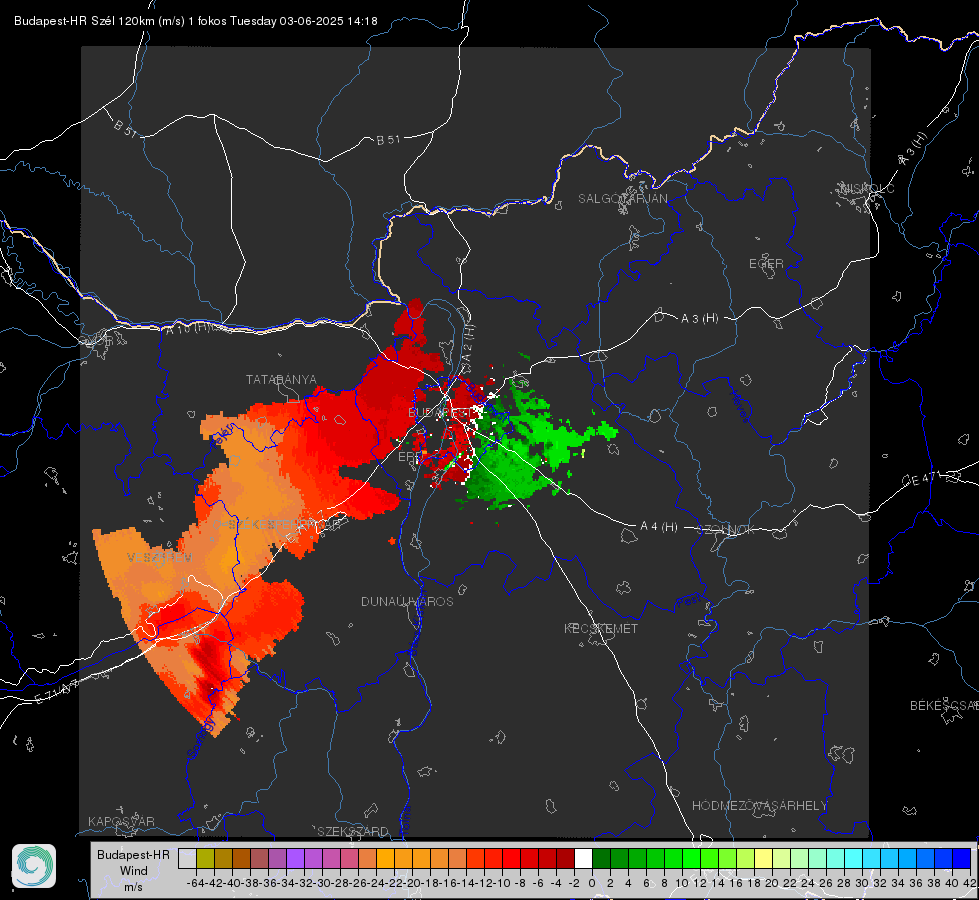Image resolution: width=979 pixels, height=900 pixels.
Task: Click the 42 value on wind scale
Action: point(969,883)
